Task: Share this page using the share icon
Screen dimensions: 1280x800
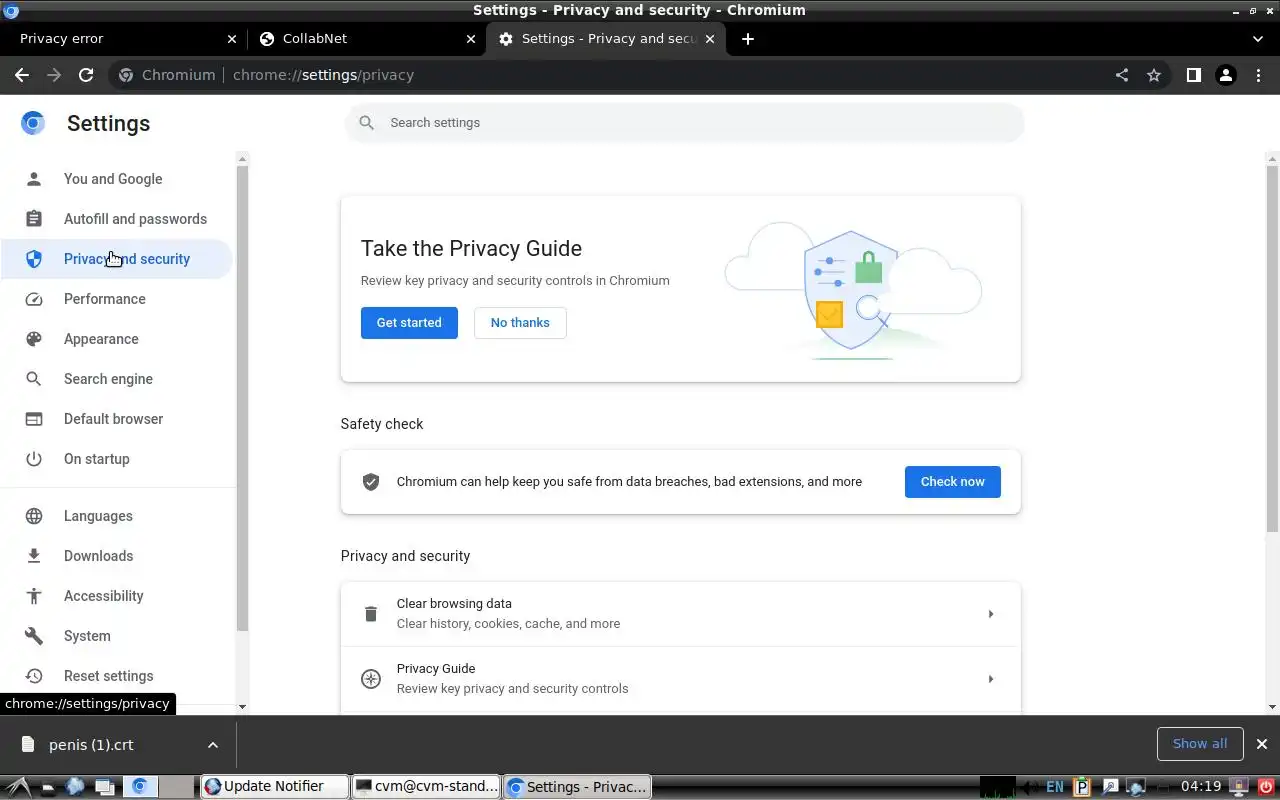Action: tap(1122, 75)
